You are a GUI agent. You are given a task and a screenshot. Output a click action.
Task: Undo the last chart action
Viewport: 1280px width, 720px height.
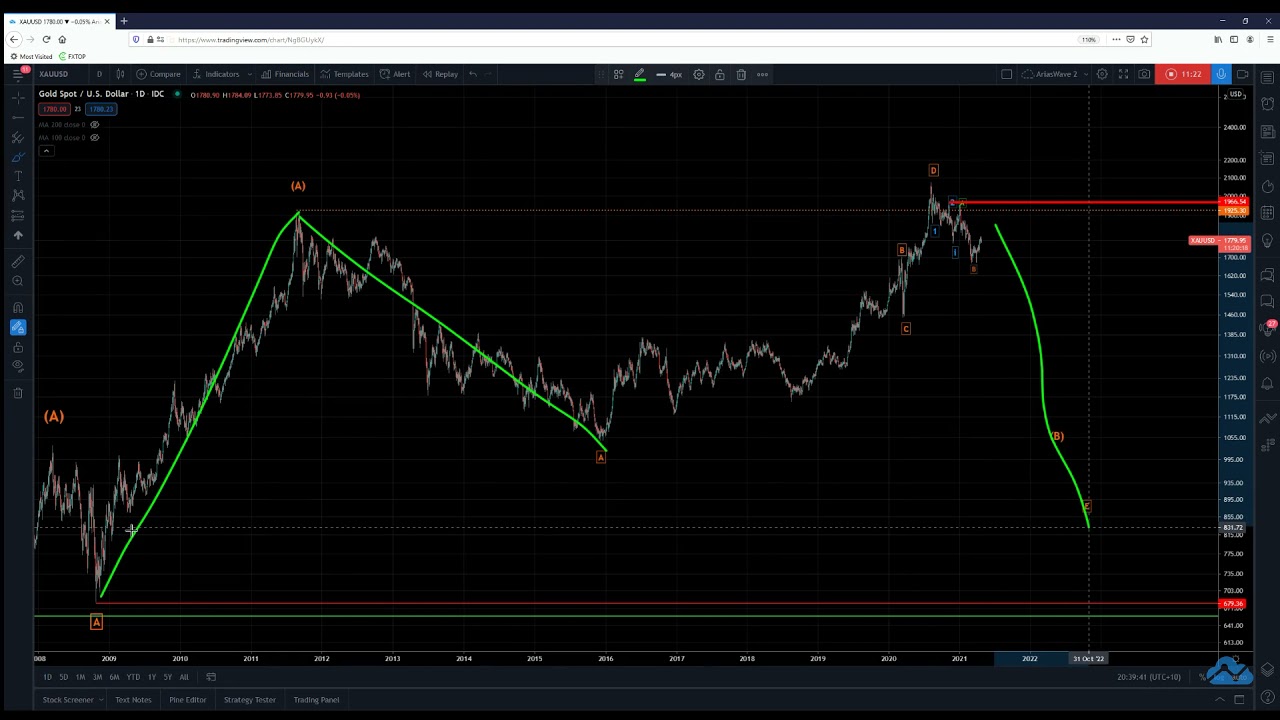[473, 74]
